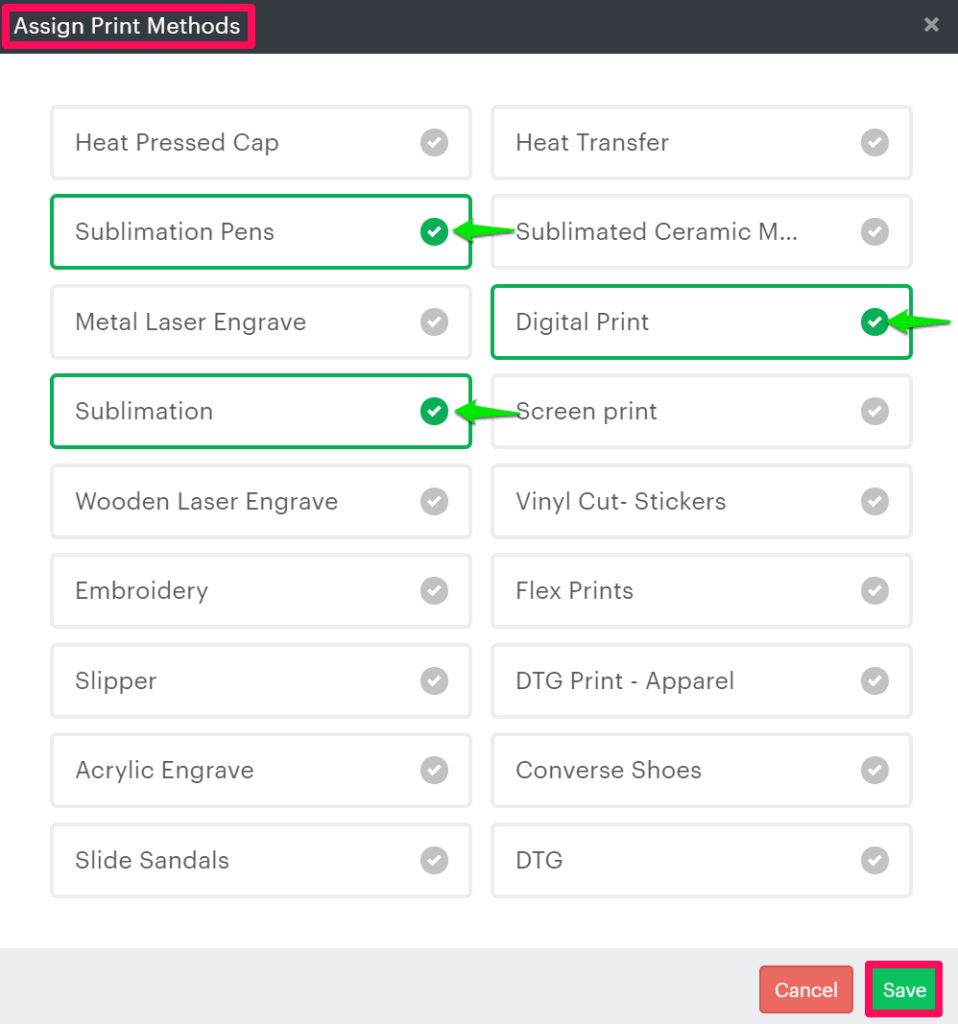The width and height of the screenshot is (958, 1024).
Task: Close the Assign Print Methods dialog
Action: coord(931,25)
